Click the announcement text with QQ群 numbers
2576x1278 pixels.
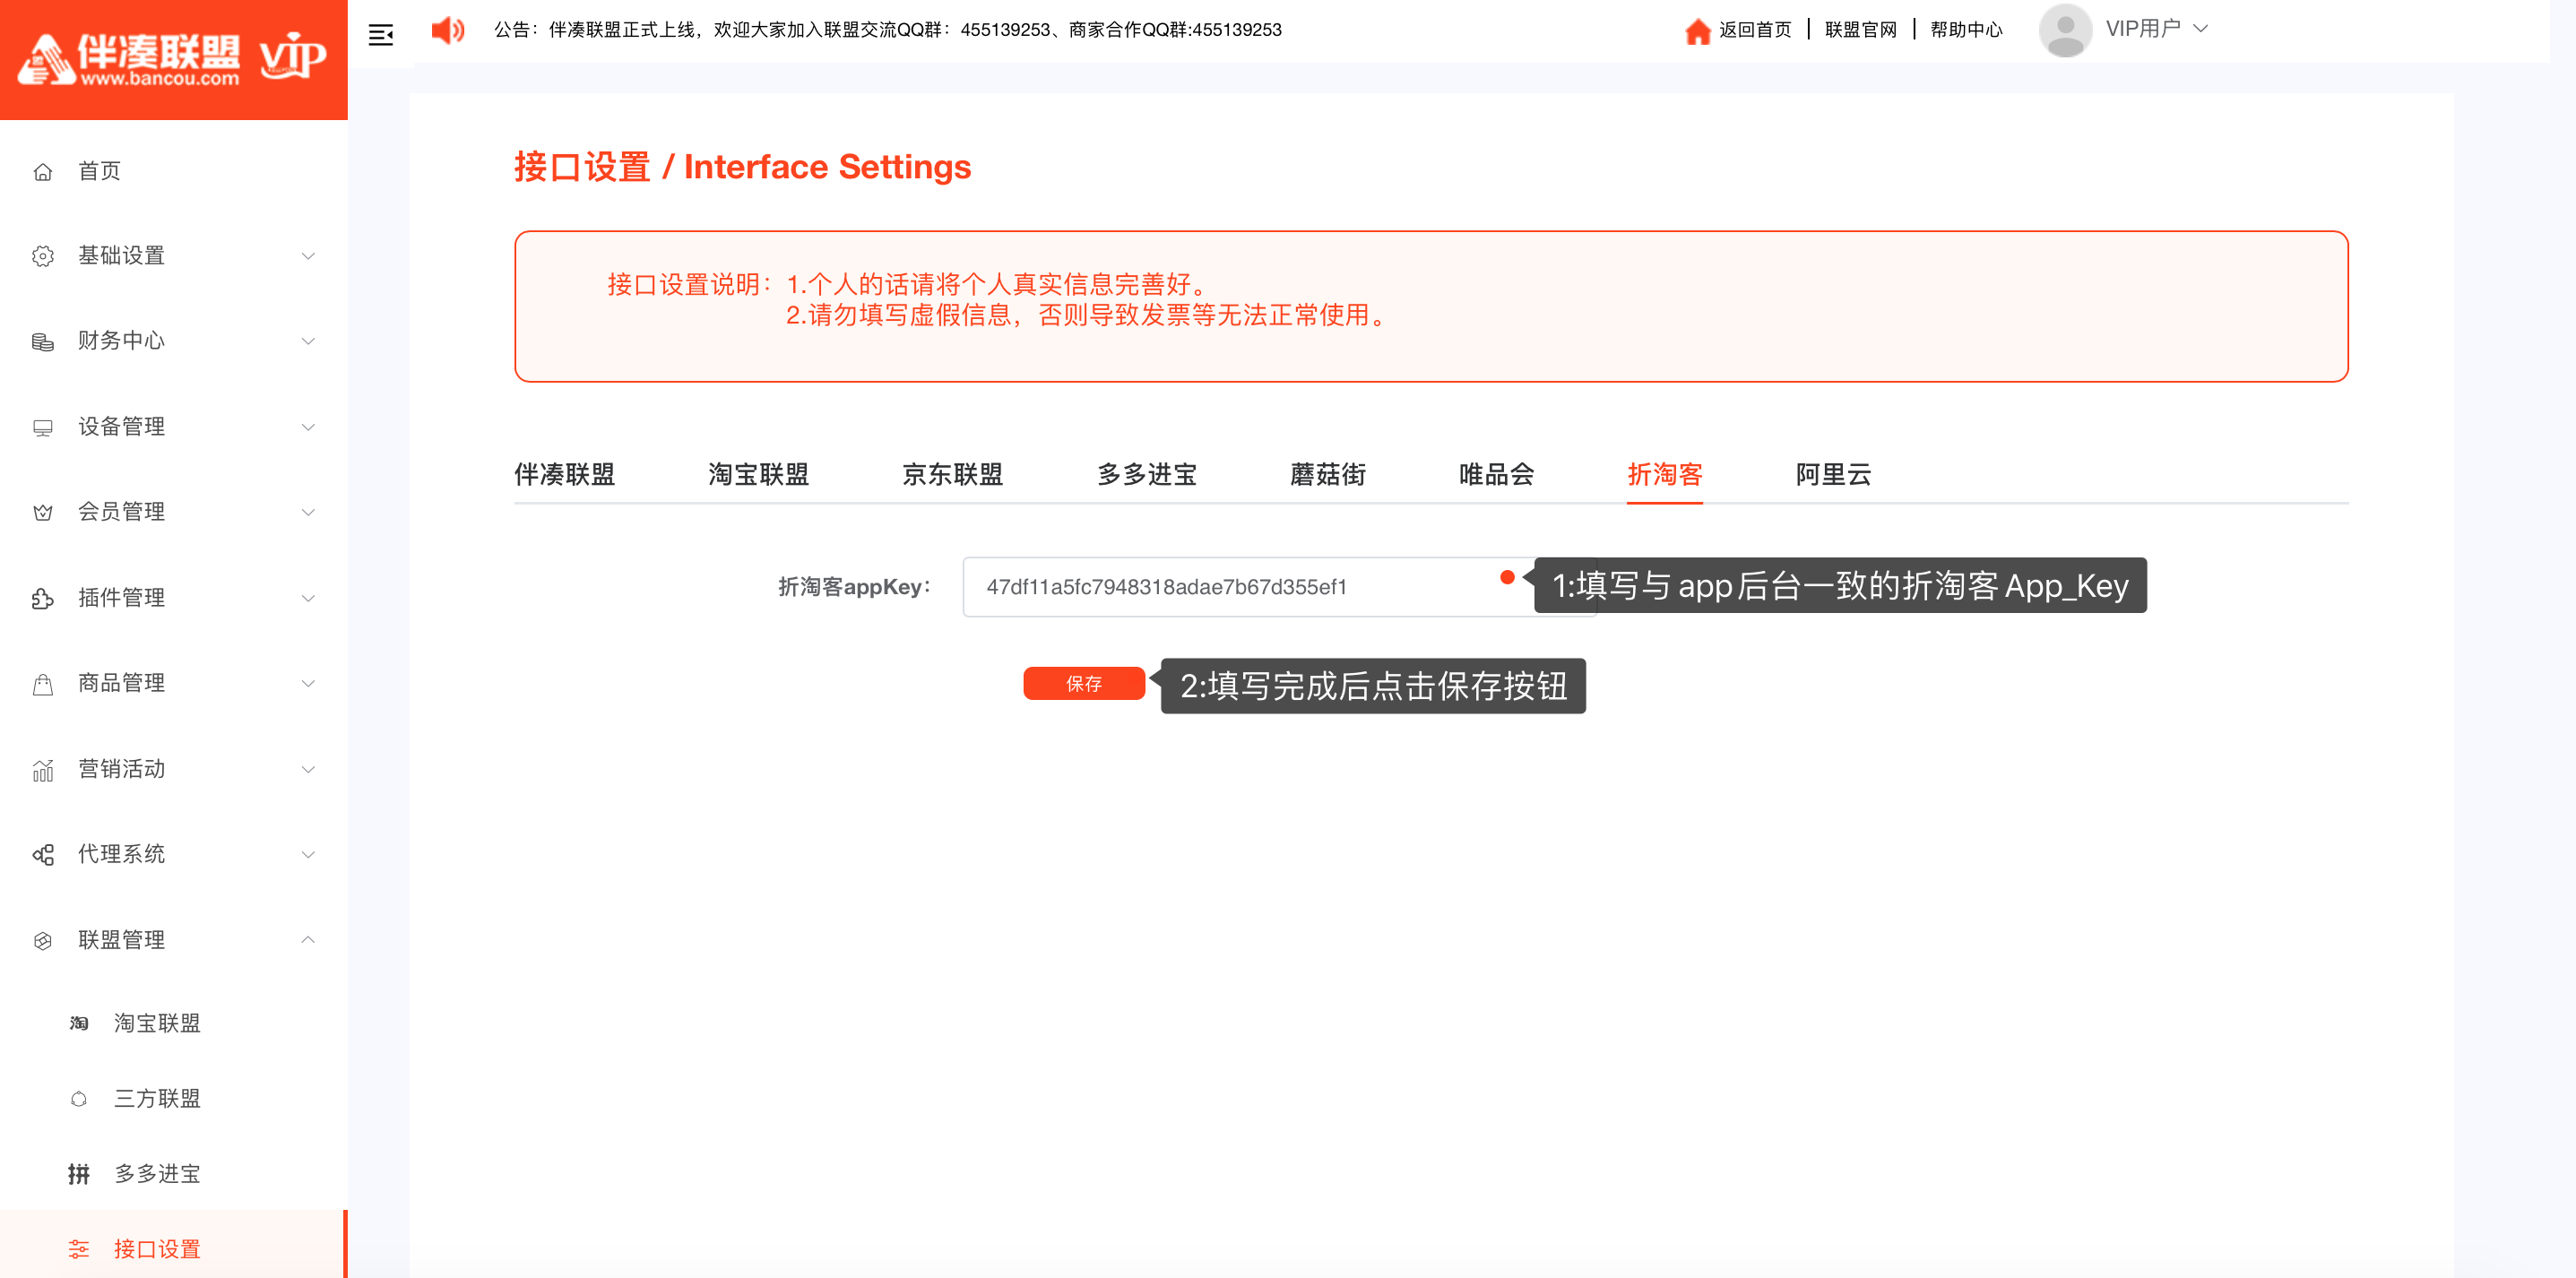tap(887, 30)
